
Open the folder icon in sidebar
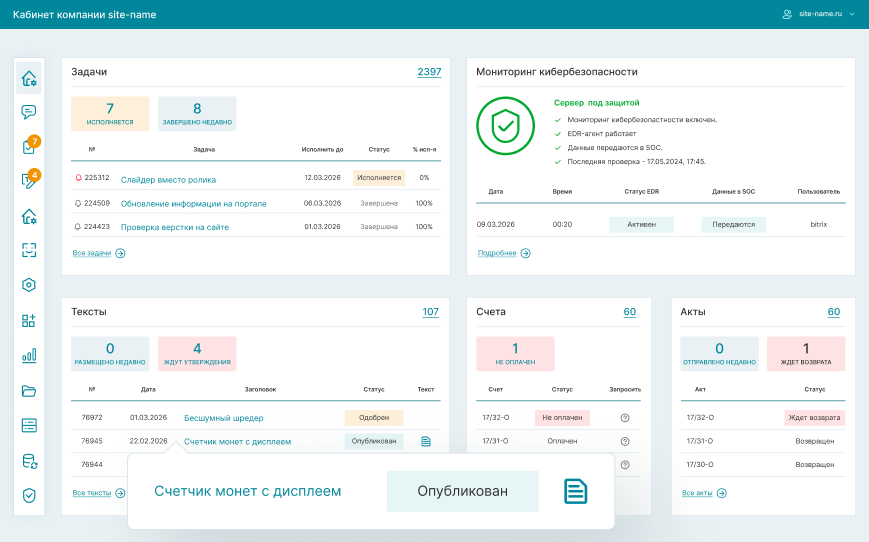(29, 390)
